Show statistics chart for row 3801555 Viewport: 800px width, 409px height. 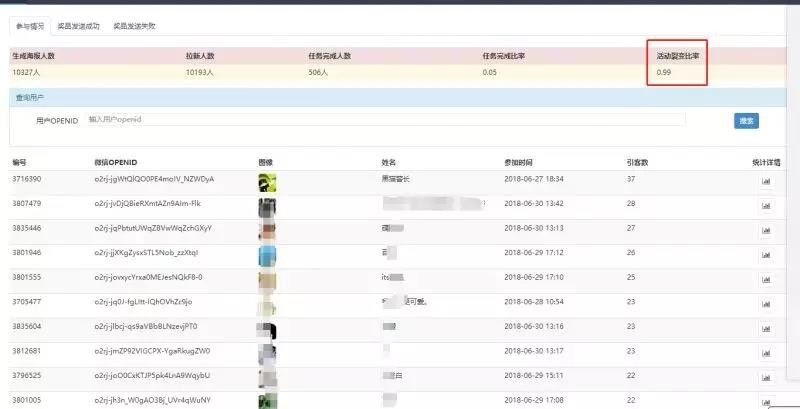pos(765,279)
